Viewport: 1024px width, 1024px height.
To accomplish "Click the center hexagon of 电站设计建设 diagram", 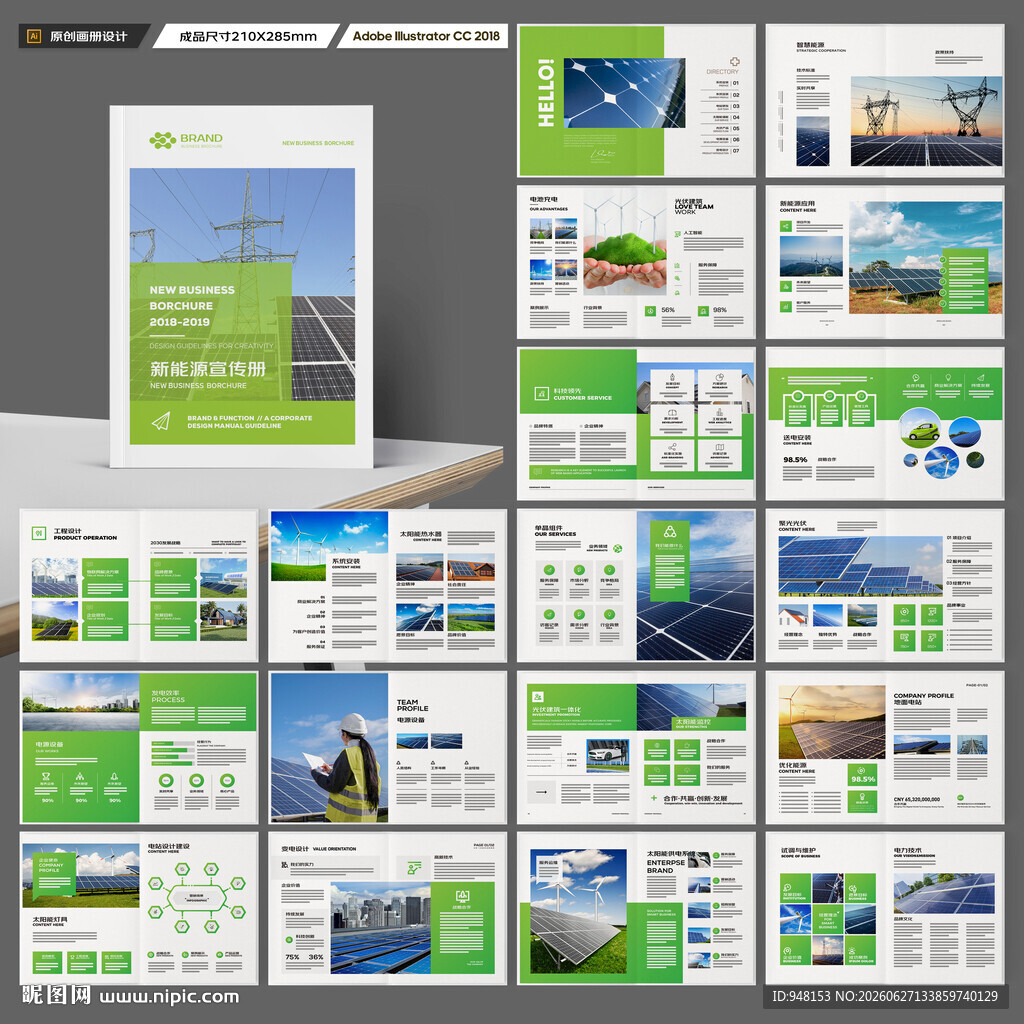I will pos(197,899).
